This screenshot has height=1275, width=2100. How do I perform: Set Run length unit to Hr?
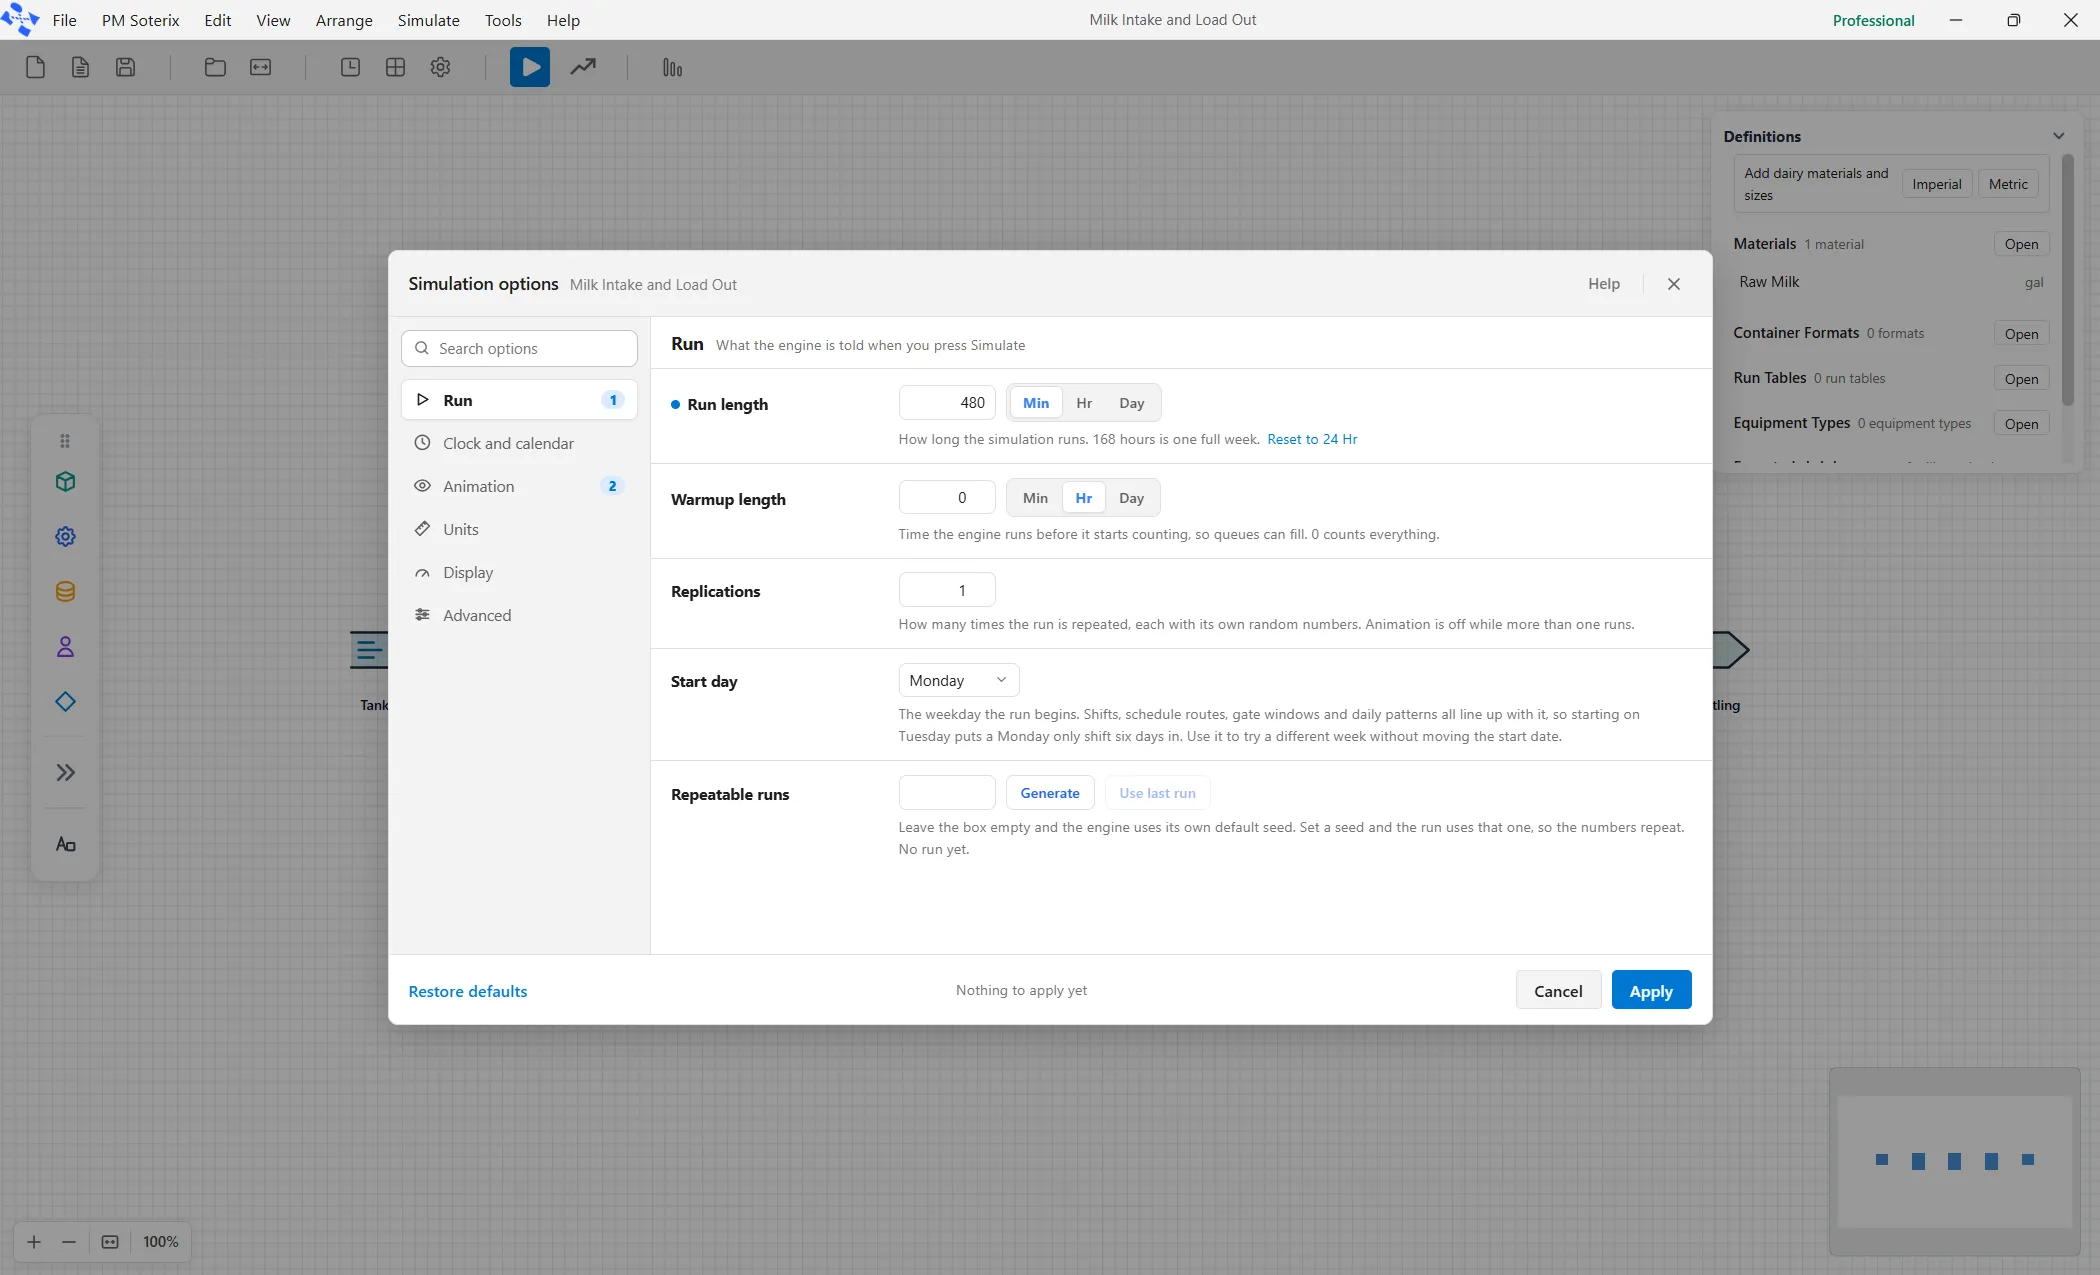[1084, 403]
